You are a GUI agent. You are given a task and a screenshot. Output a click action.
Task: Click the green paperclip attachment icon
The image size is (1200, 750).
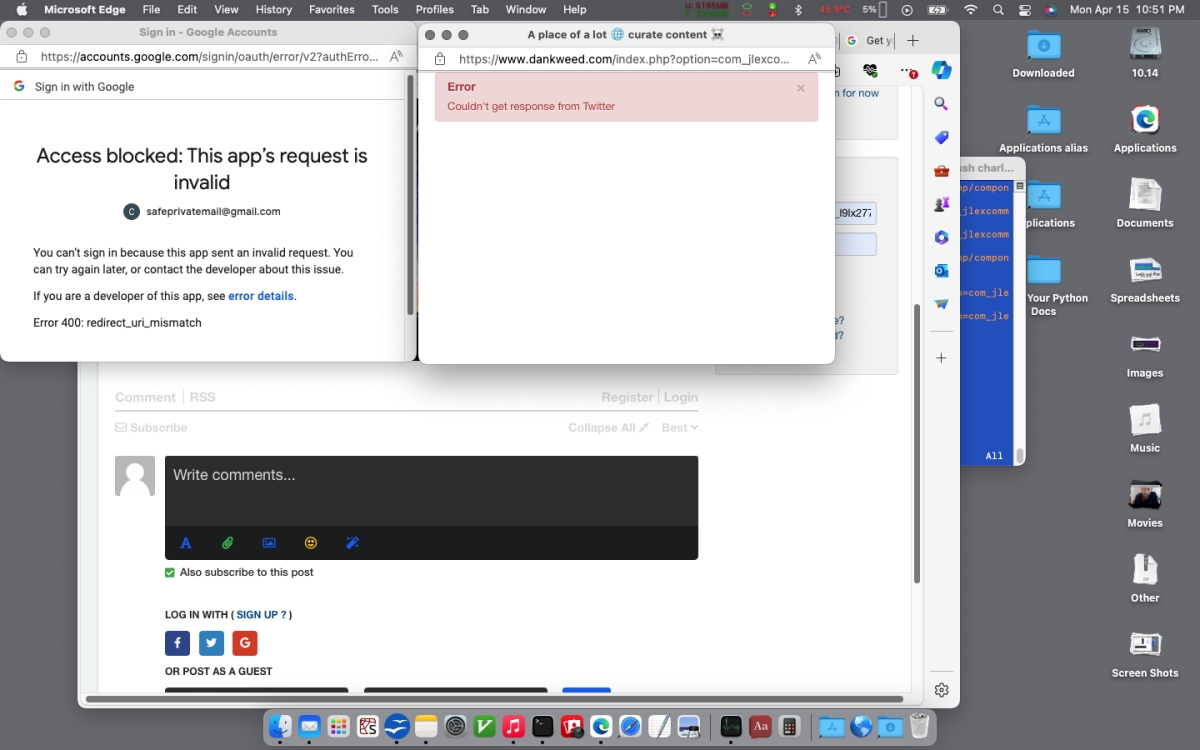pyautogui.click(x=227, y=543)
